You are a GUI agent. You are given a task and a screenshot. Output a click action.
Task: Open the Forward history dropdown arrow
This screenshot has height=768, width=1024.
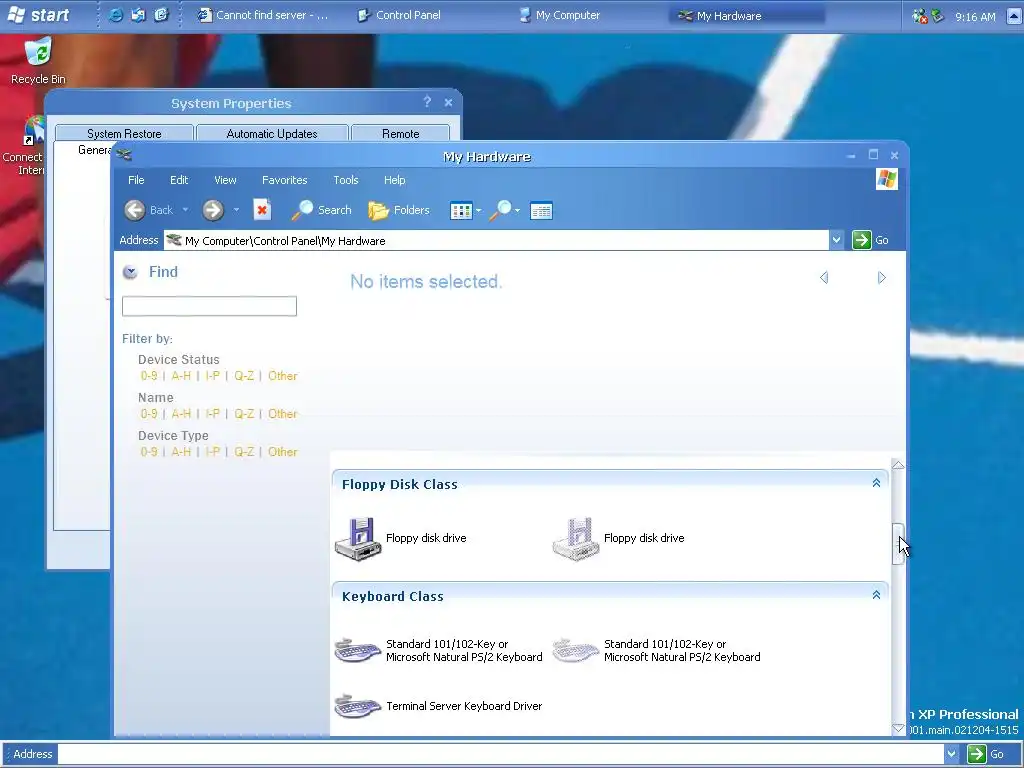click(x=236, y=210)
